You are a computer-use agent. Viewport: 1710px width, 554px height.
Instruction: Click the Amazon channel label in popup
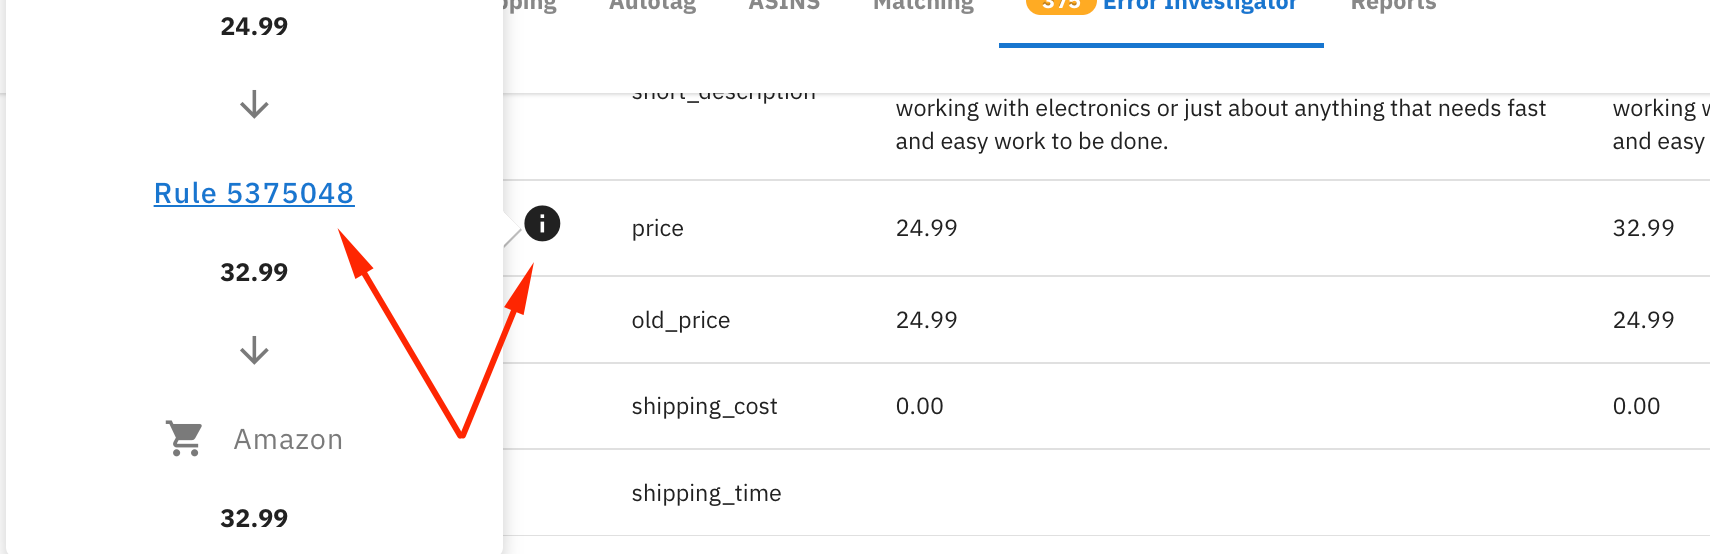pos(288,439)
